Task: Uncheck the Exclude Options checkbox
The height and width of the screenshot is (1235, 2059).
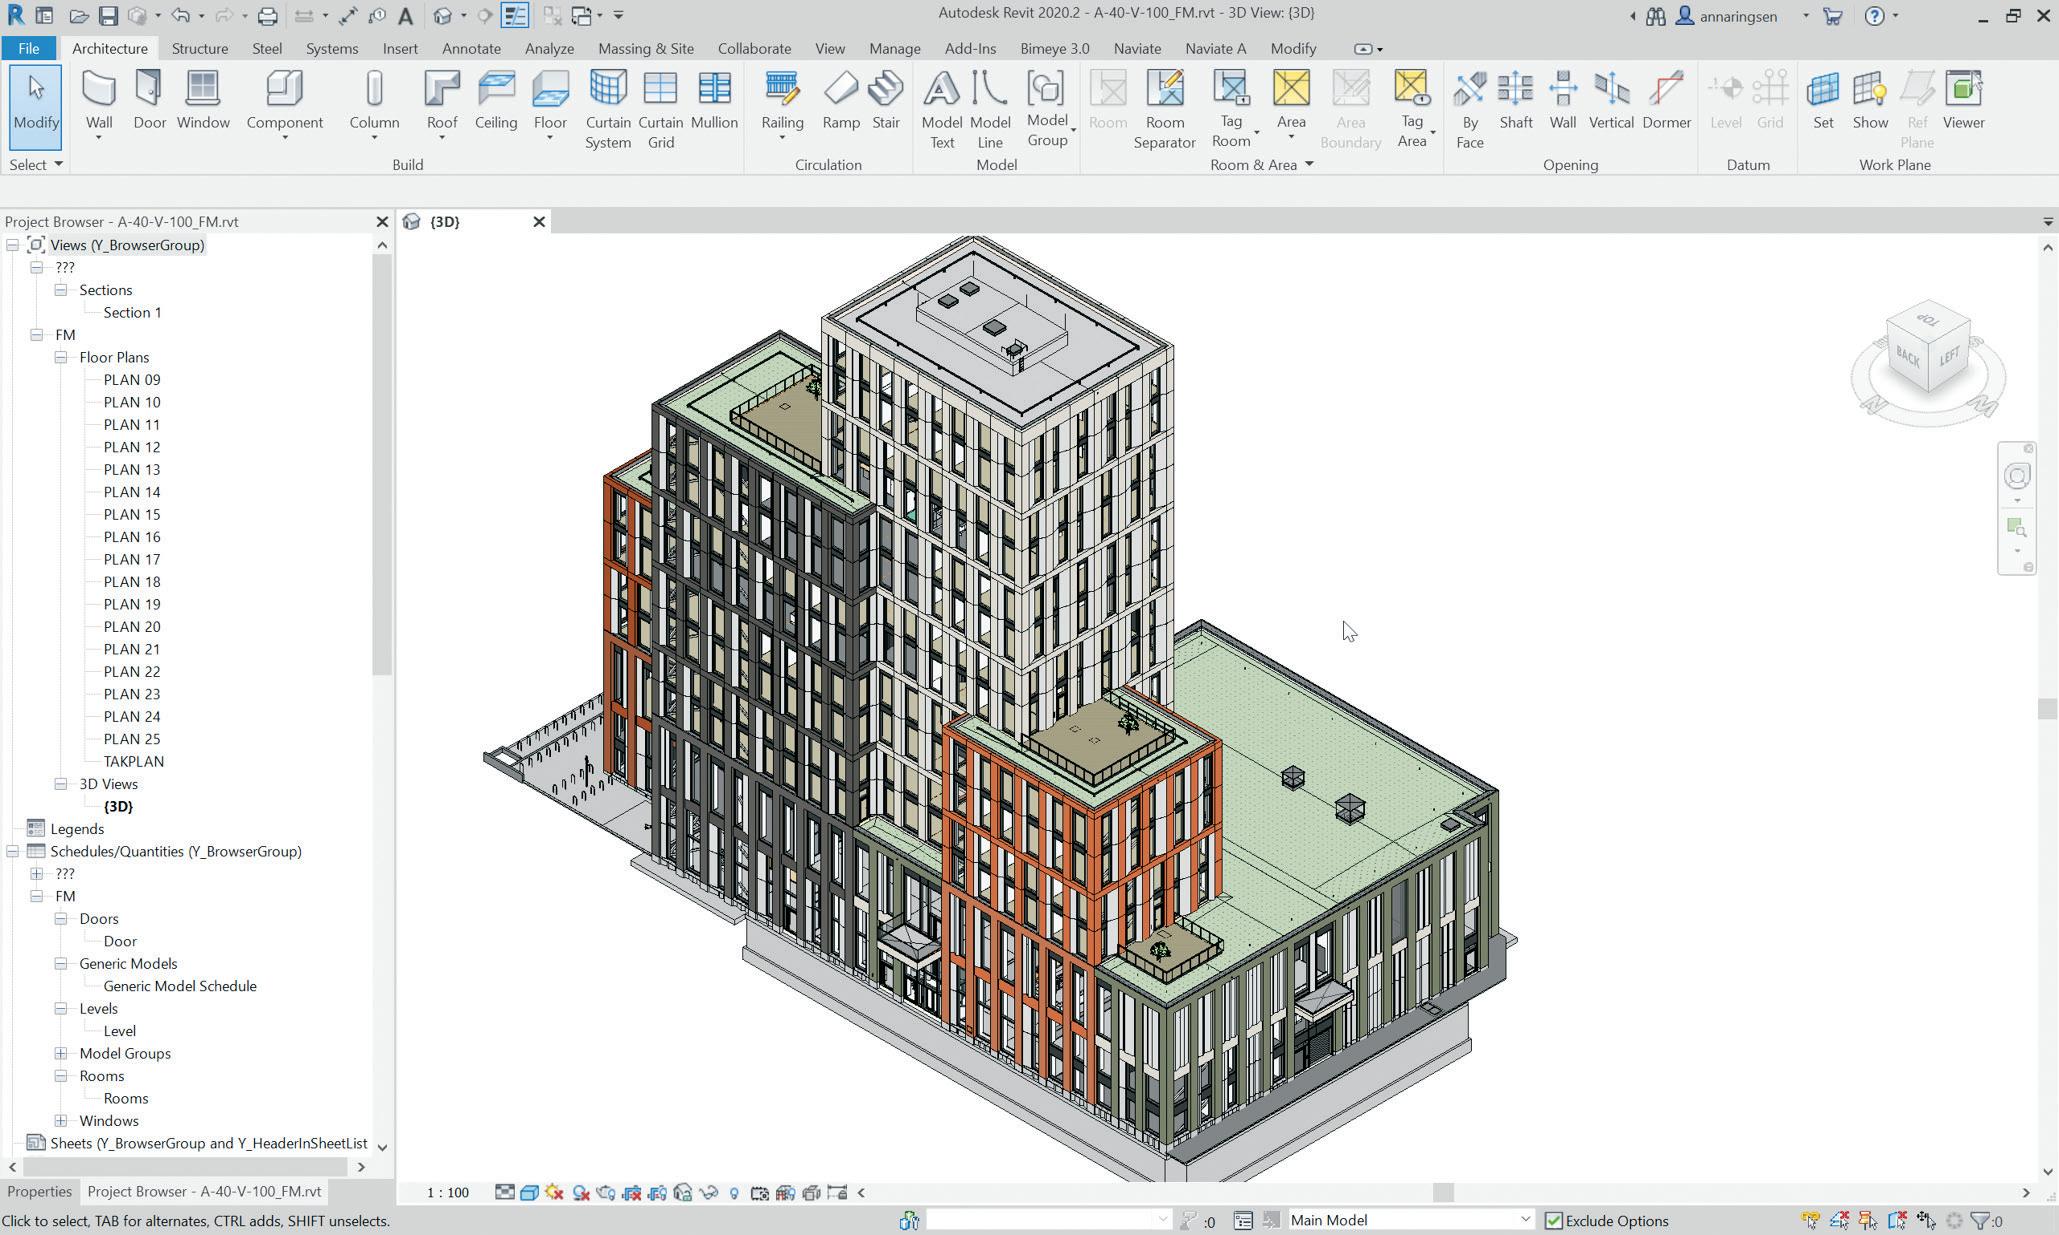Action: [1554, 1221]
